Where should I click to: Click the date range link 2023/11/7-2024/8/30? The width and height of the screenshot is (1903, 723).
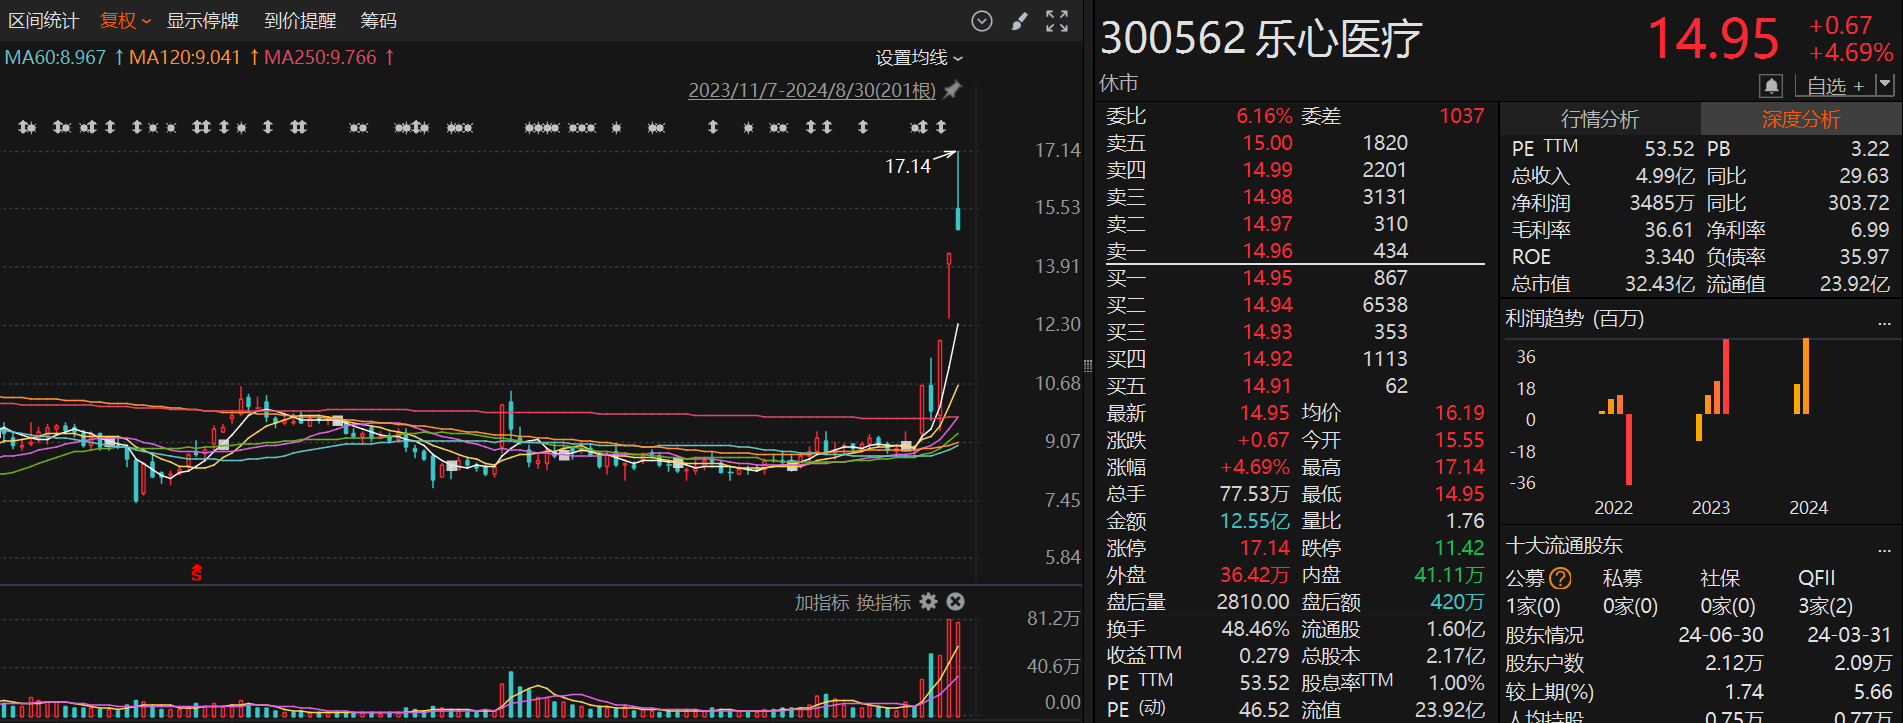point(812,90)
